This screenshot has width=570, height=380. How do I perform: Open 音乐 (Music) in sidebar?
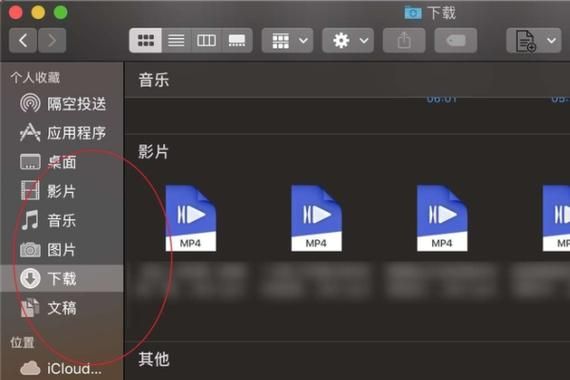point(63,220)
